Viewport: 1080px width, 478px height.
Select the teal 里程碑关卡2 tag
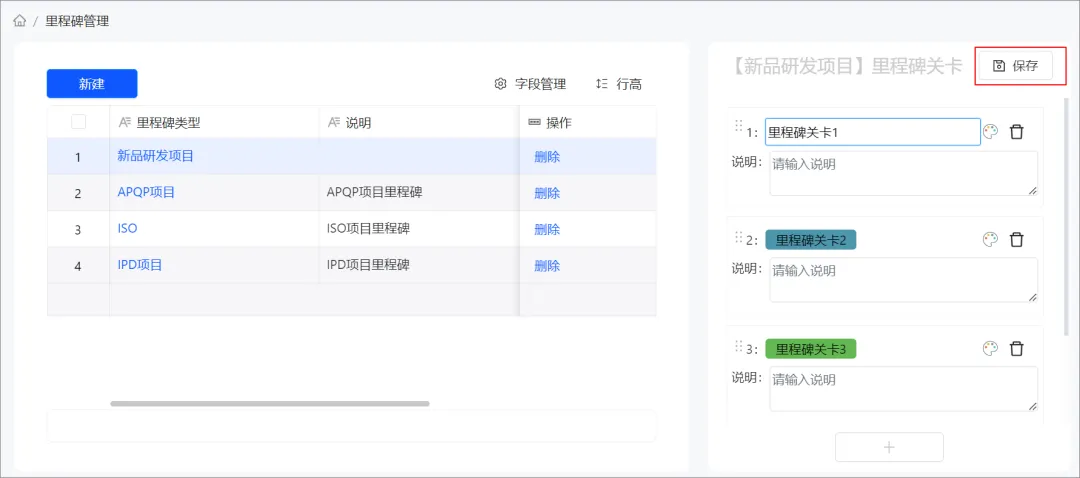click(x=811, y=240)
